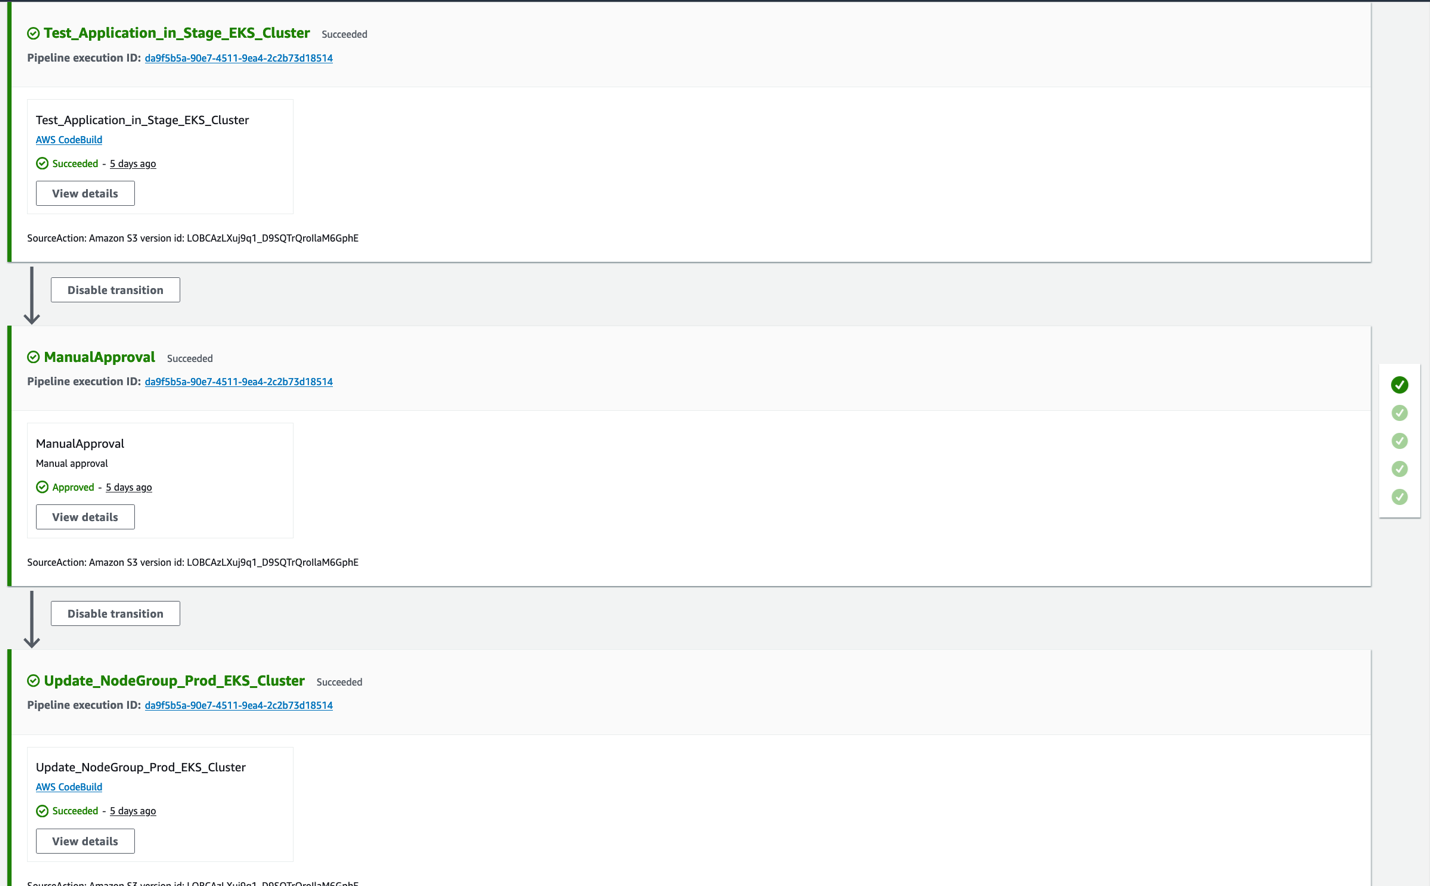Open the AWS CodeBuild link in the test stage card
The image size is (1430, 886).
pos(68,139)
